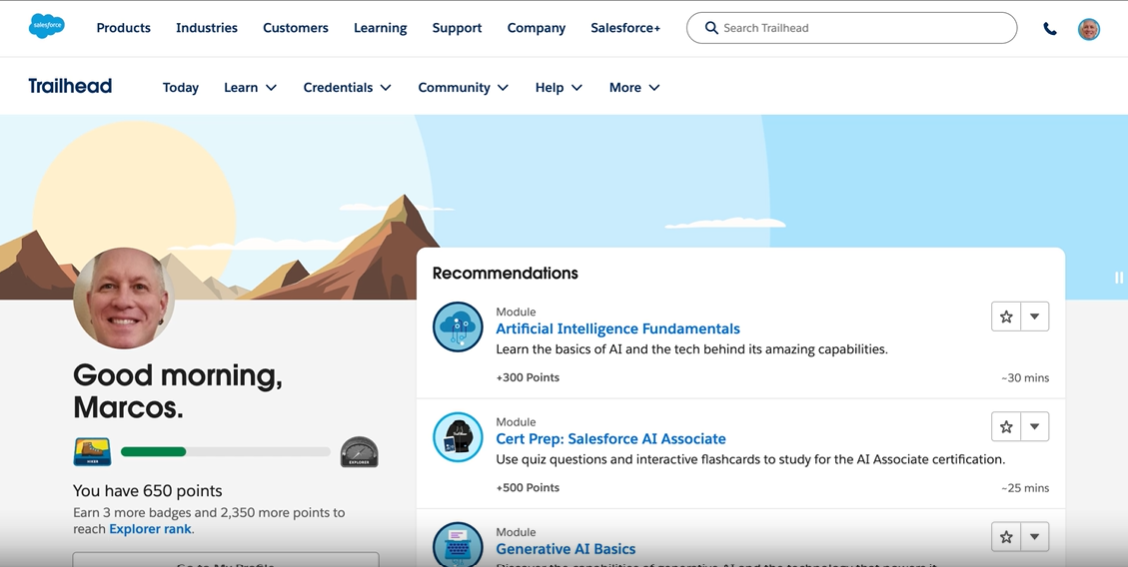Click the ~30 mins duration text

point(1024,378)
